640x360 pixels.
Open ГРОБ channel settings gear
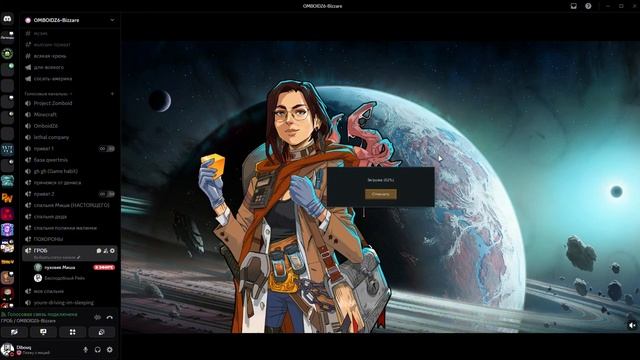pyautogui.click(x=112, y=251)
